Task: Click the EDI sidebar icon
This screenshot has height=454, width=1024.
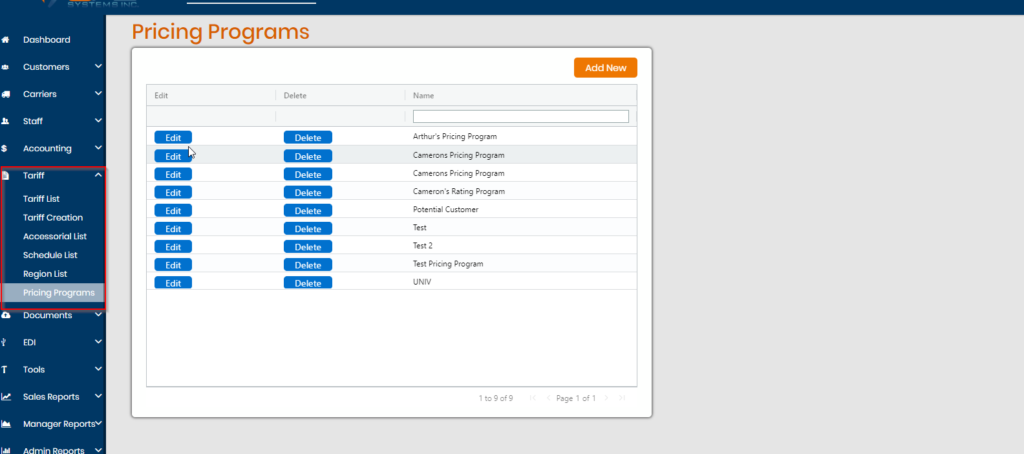Action: coord(4,342)
